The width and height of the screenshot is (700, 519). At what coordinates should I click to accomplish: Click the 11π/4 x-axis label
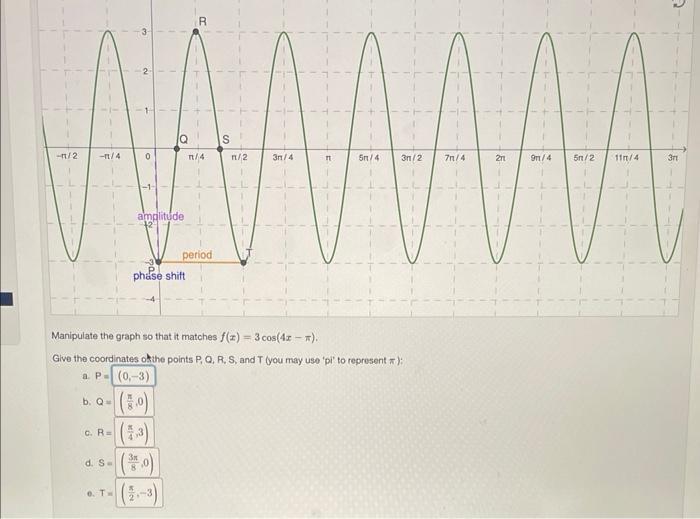tap(626, 158)
